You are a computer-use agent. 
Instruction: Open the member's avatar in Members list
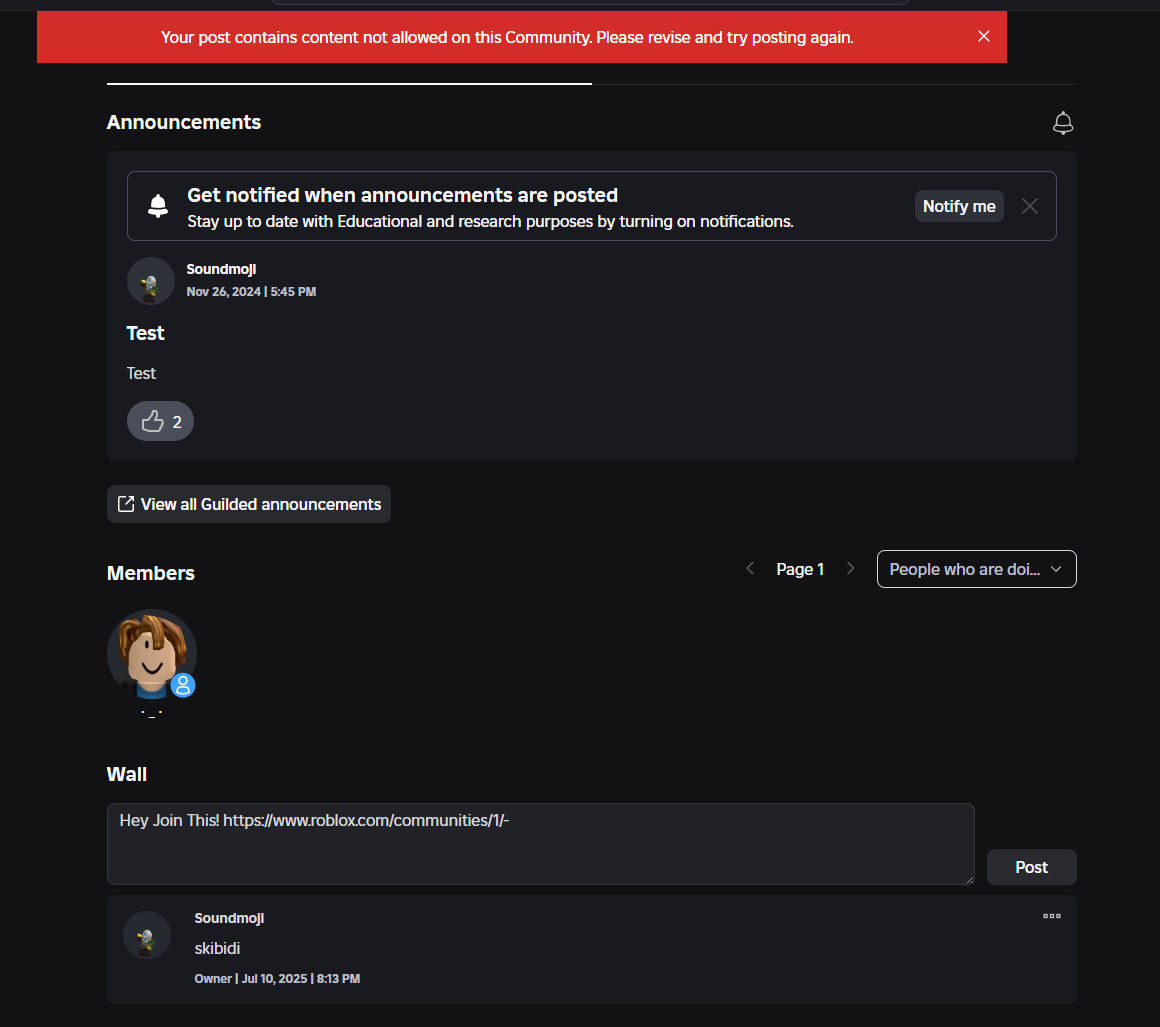151,653
